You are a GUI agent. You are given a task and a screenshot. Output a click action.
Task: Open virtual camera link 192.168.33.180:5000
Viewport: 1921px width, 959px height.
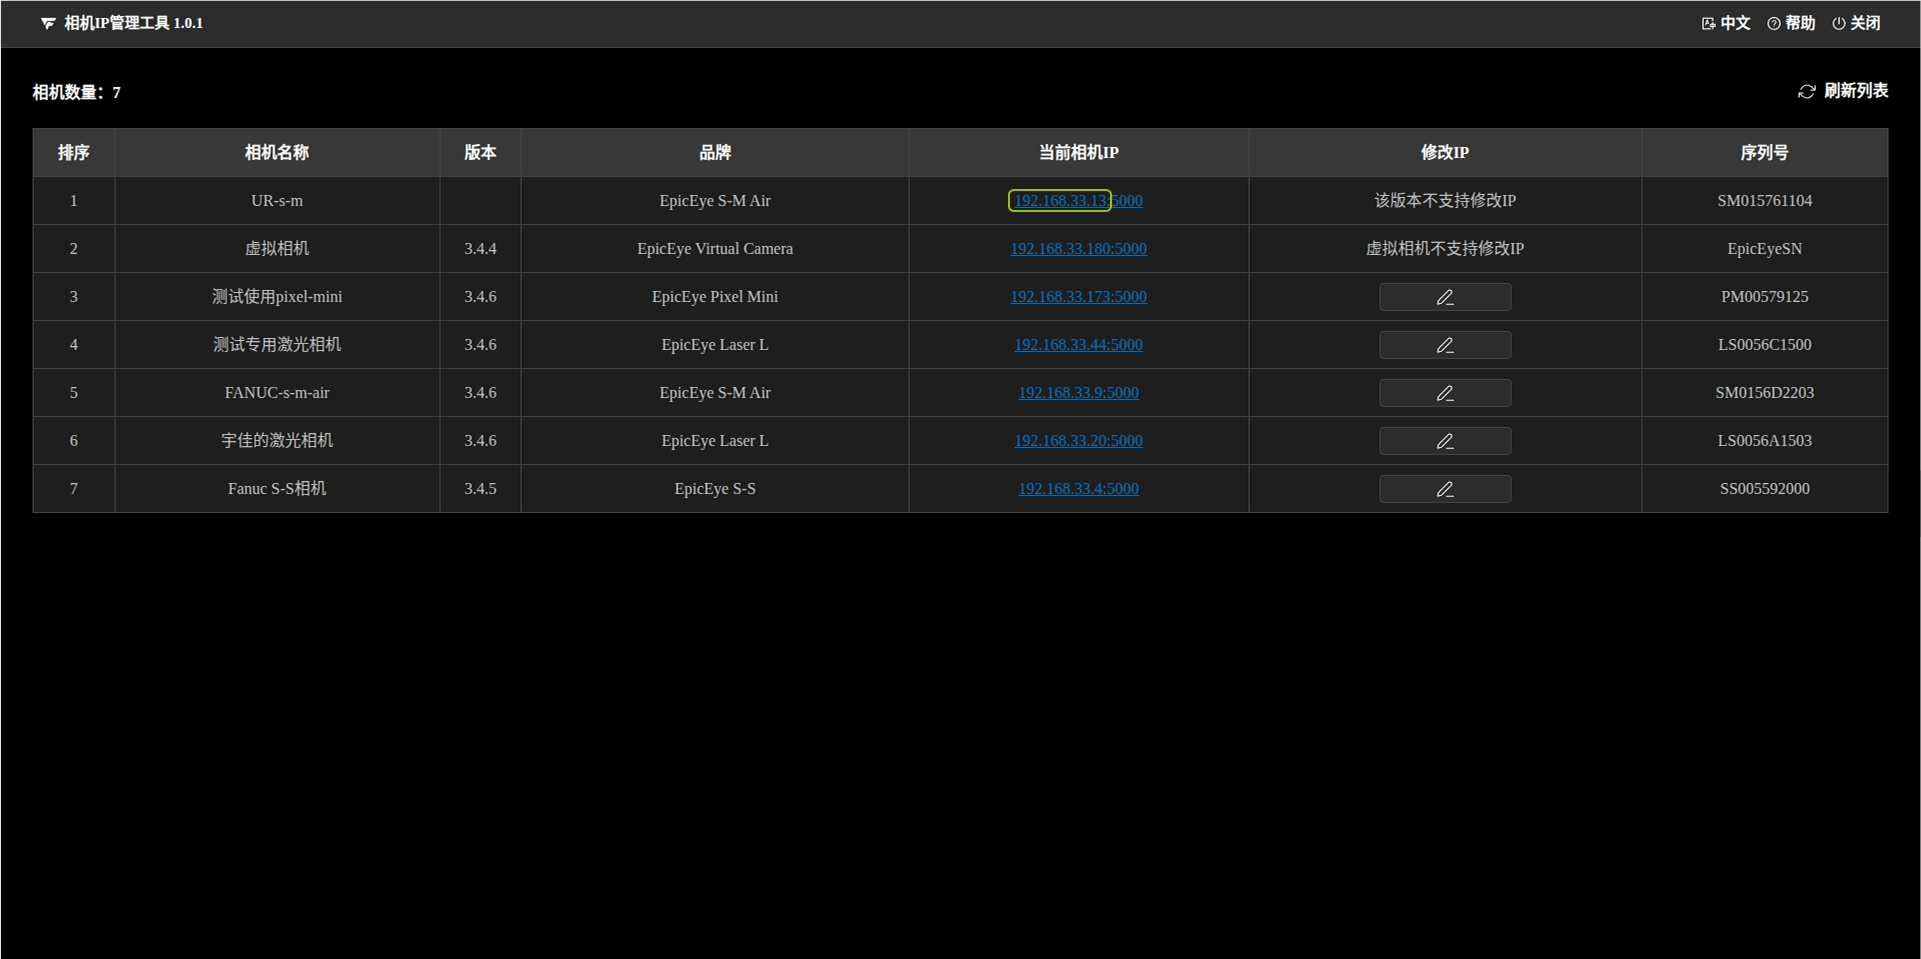coord(1077,249)
